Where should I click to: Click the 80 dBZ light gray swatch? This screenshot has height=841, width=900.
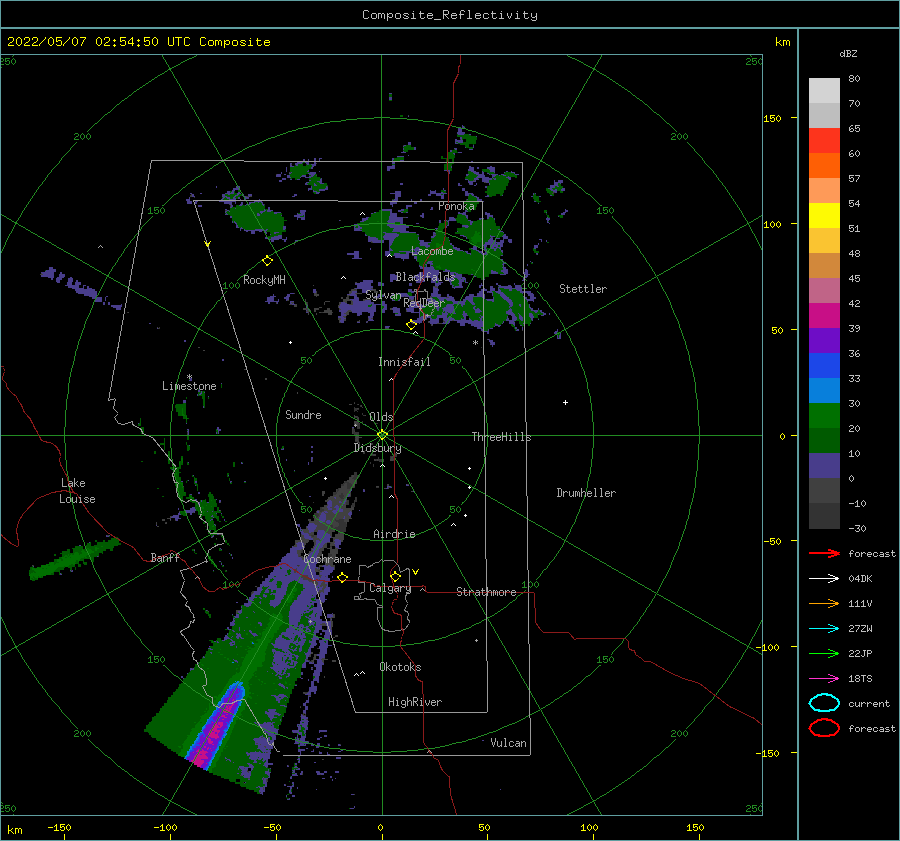point(824,91)
